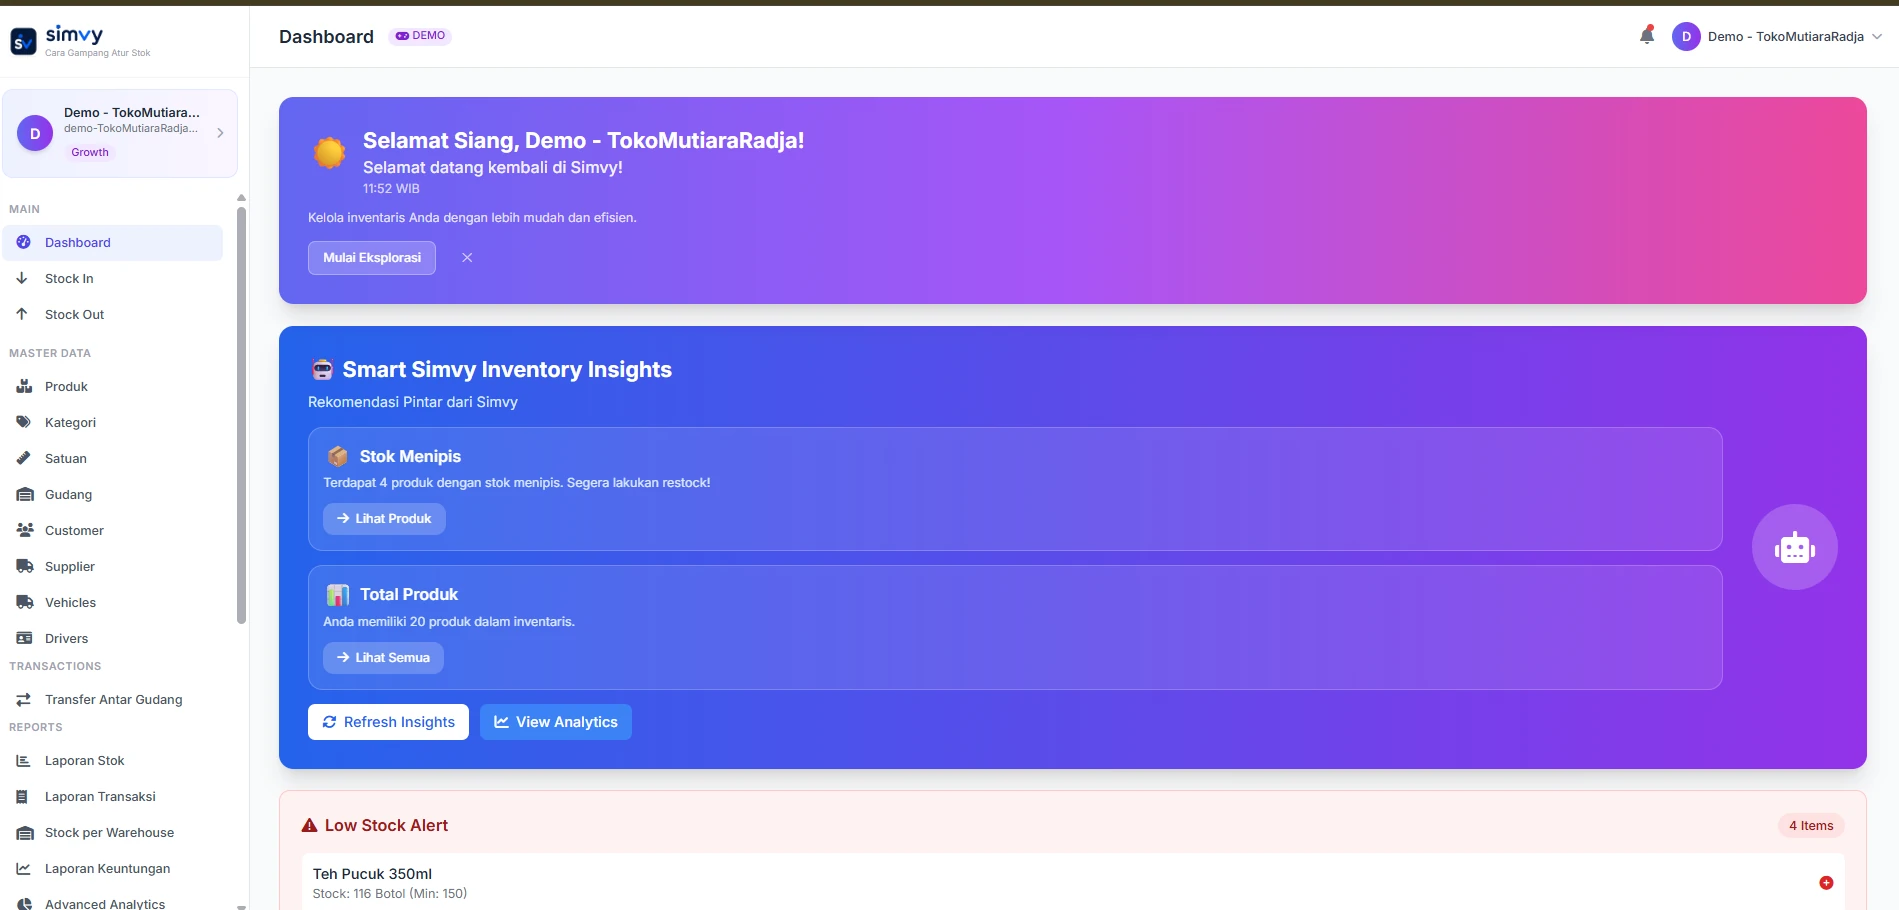
Task: Click the sidebar vertical scrollbar
Action: click(x=241, y=415)
